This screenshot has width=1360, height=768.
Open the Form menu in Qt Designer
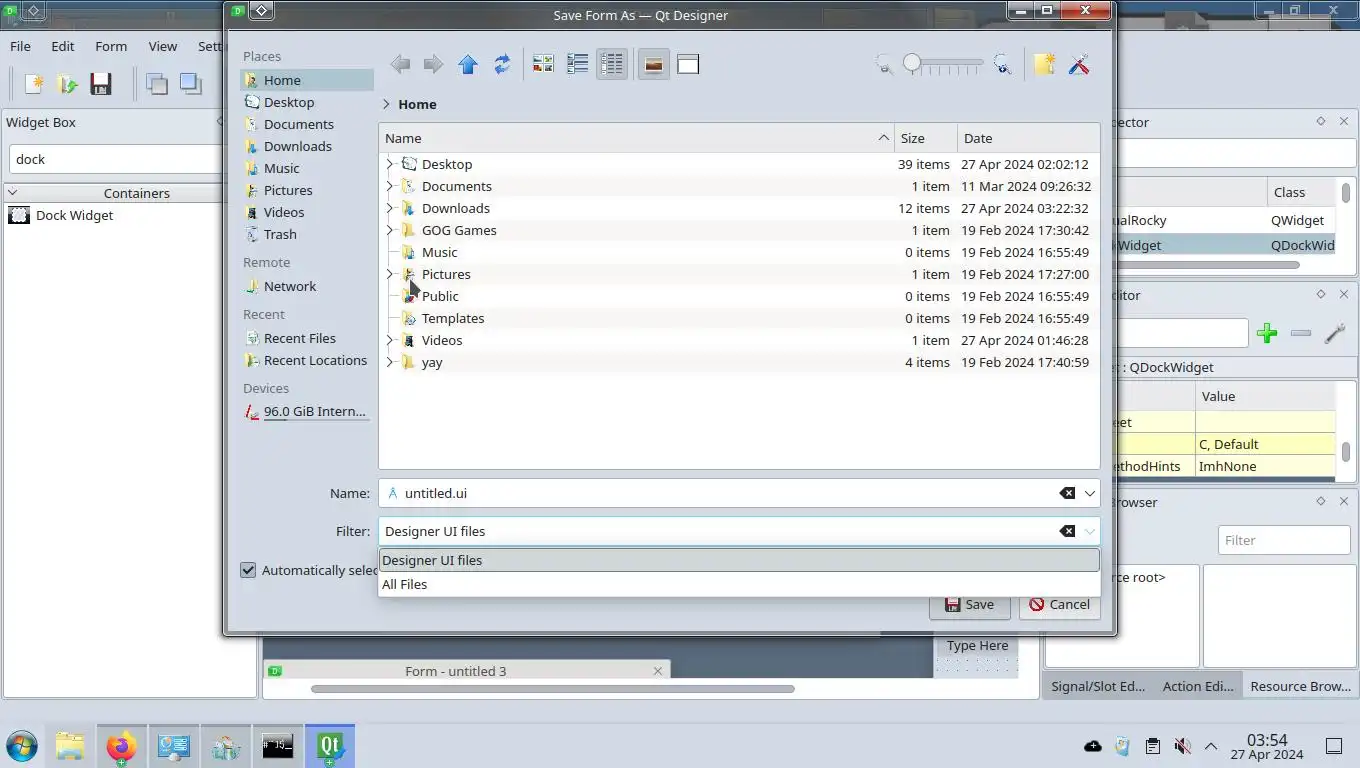pos(111,46)
